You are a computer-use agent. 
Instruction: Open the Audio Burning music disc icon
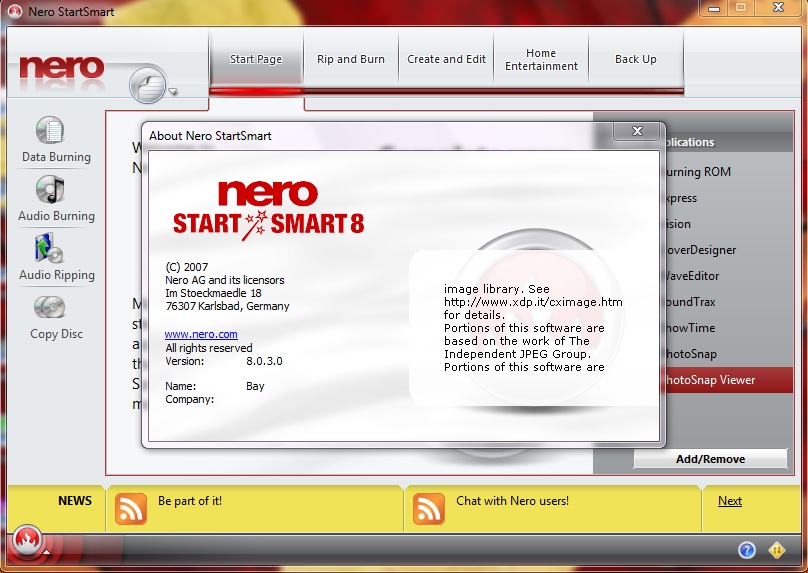click(x=50, y=189)
